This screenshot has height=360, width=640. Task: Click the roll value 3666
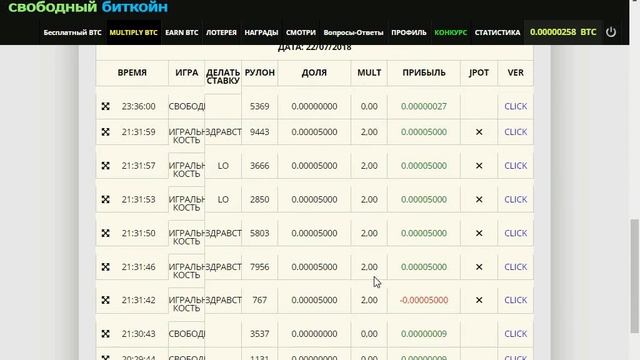(x=260, y=166)
